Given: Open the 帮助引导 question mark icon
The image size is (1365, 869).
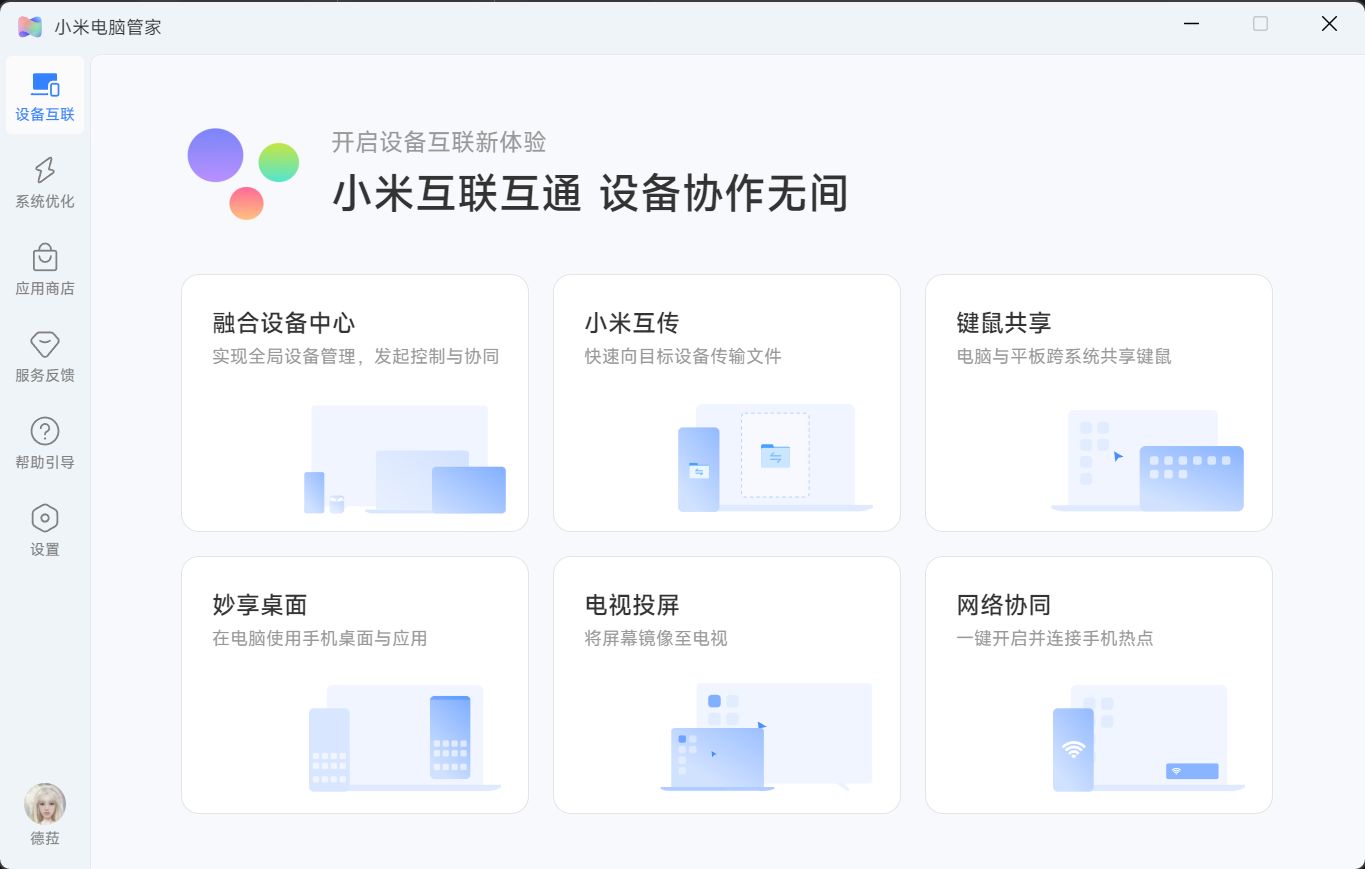Looking at the screenshot, I should (x=45, y=431).
